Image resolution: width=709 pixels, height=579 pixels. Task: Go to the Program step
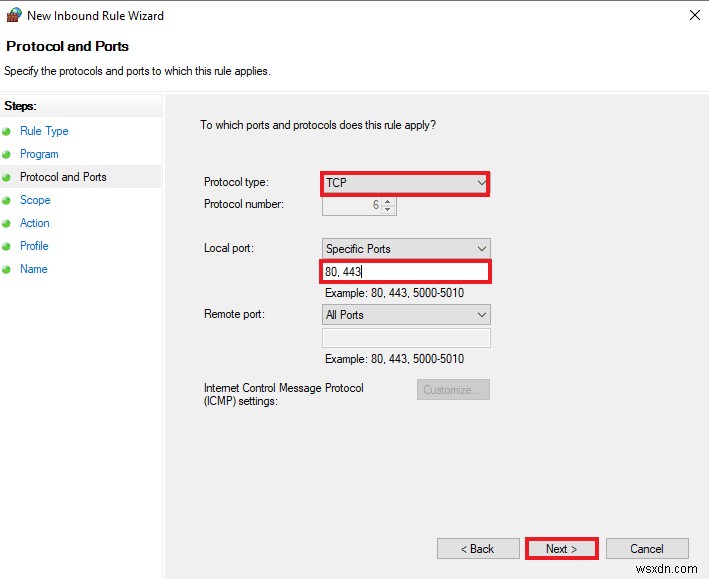[x=39, y=154]
